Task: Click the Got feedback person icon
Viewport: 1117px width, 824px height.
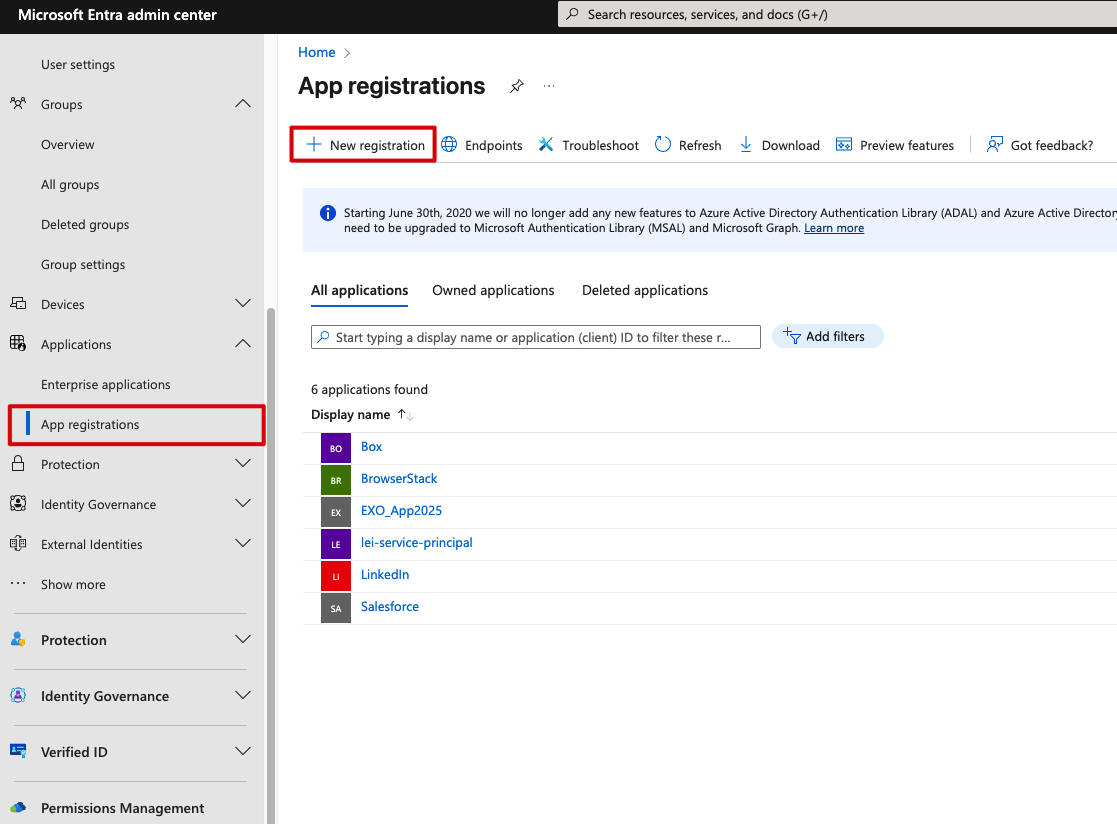Action: (x=994, y=145)
